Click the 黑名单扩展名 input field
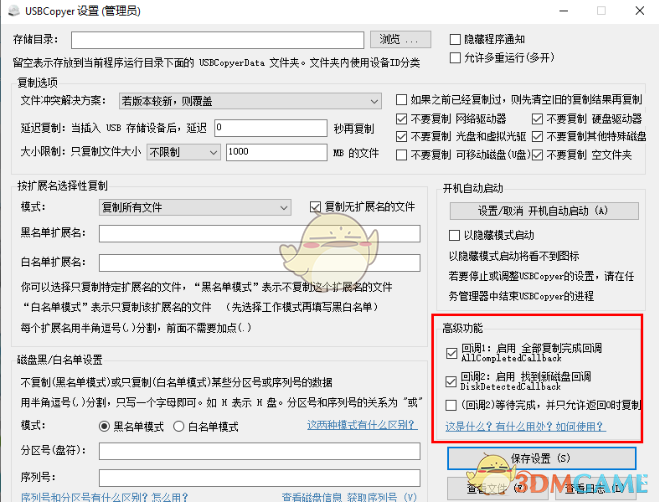659x502 pixels. [x=259, y=234]
